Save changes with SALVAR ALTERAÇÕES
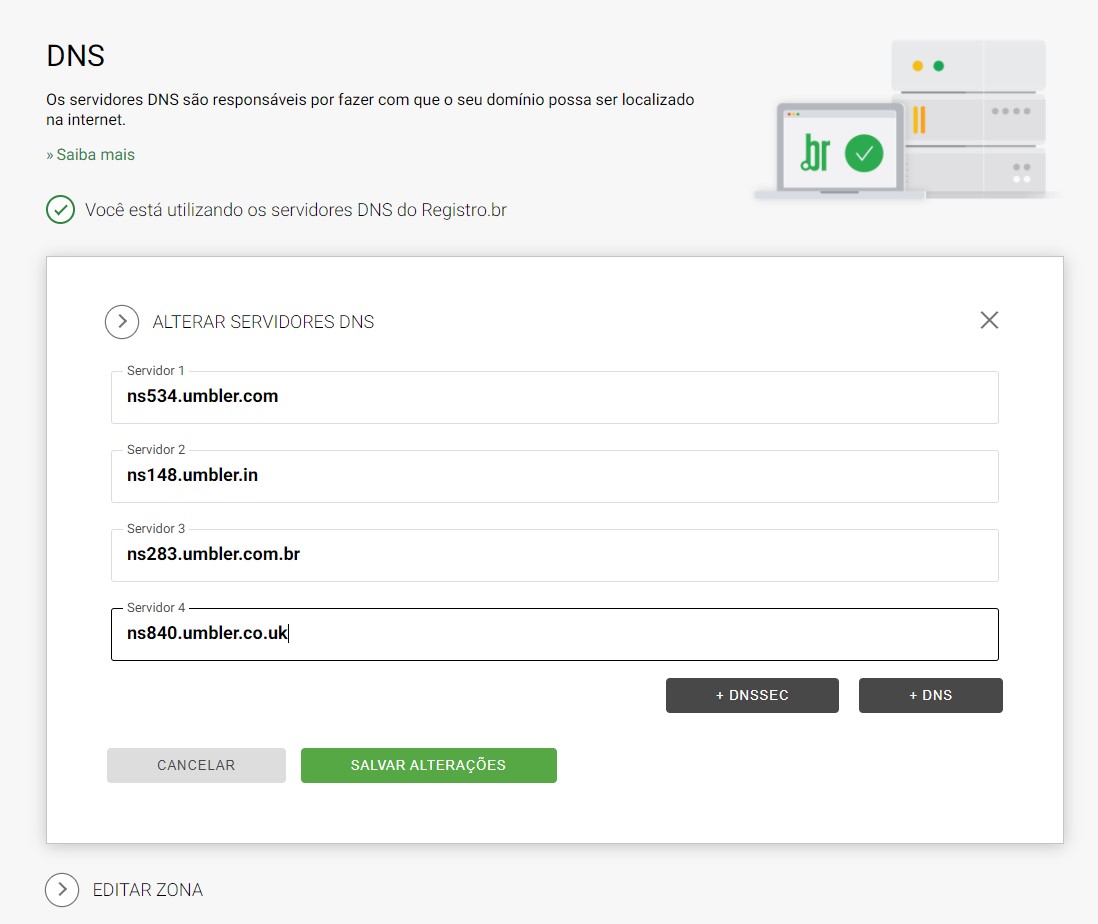1098x924 pixels. 428,765
